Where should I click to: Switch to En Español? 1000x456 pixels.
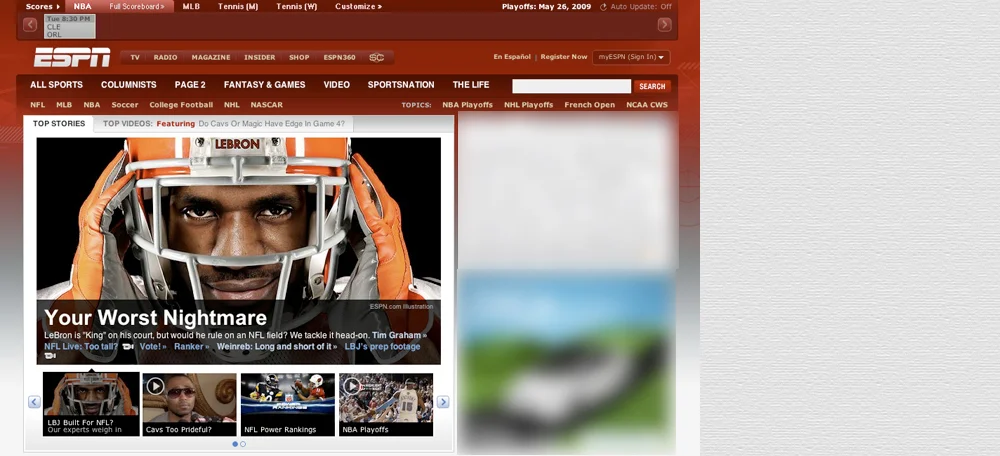tap(512, 57)
